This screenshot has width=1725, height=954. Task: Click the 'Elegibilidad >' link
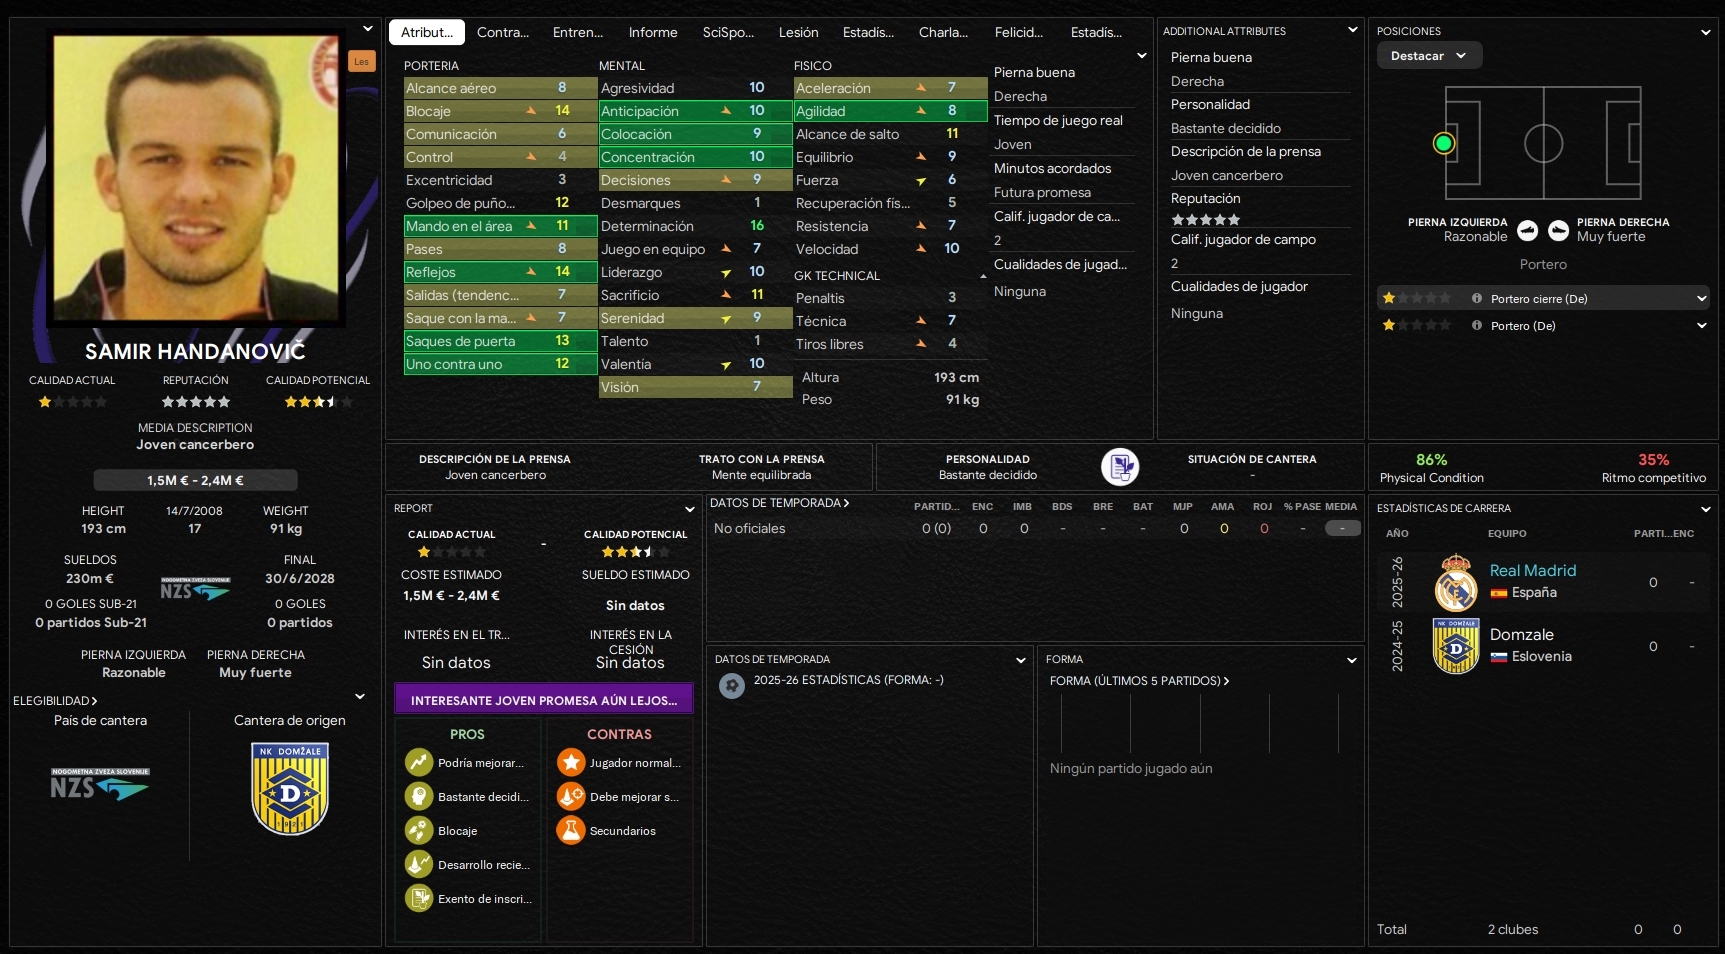pyautogui.click(x=55, y=701)
